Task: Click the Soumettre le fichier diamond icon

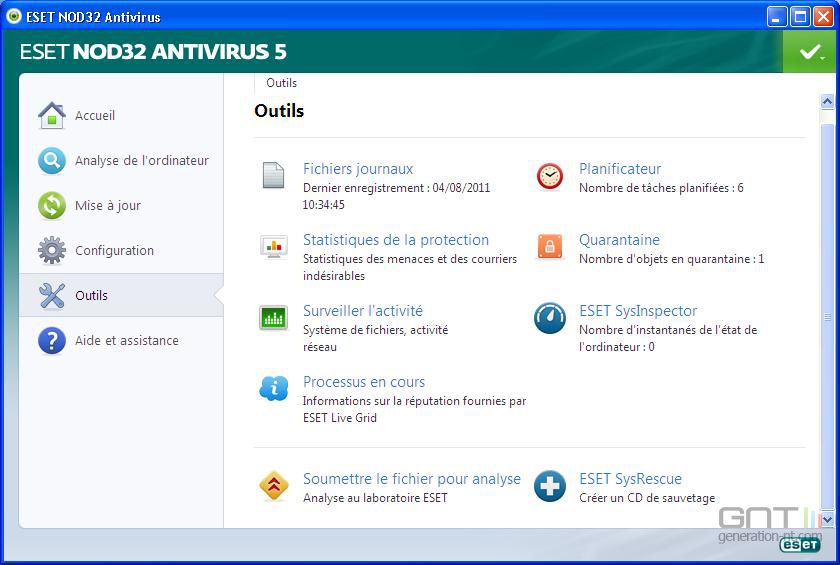Action: pos(274,486)
